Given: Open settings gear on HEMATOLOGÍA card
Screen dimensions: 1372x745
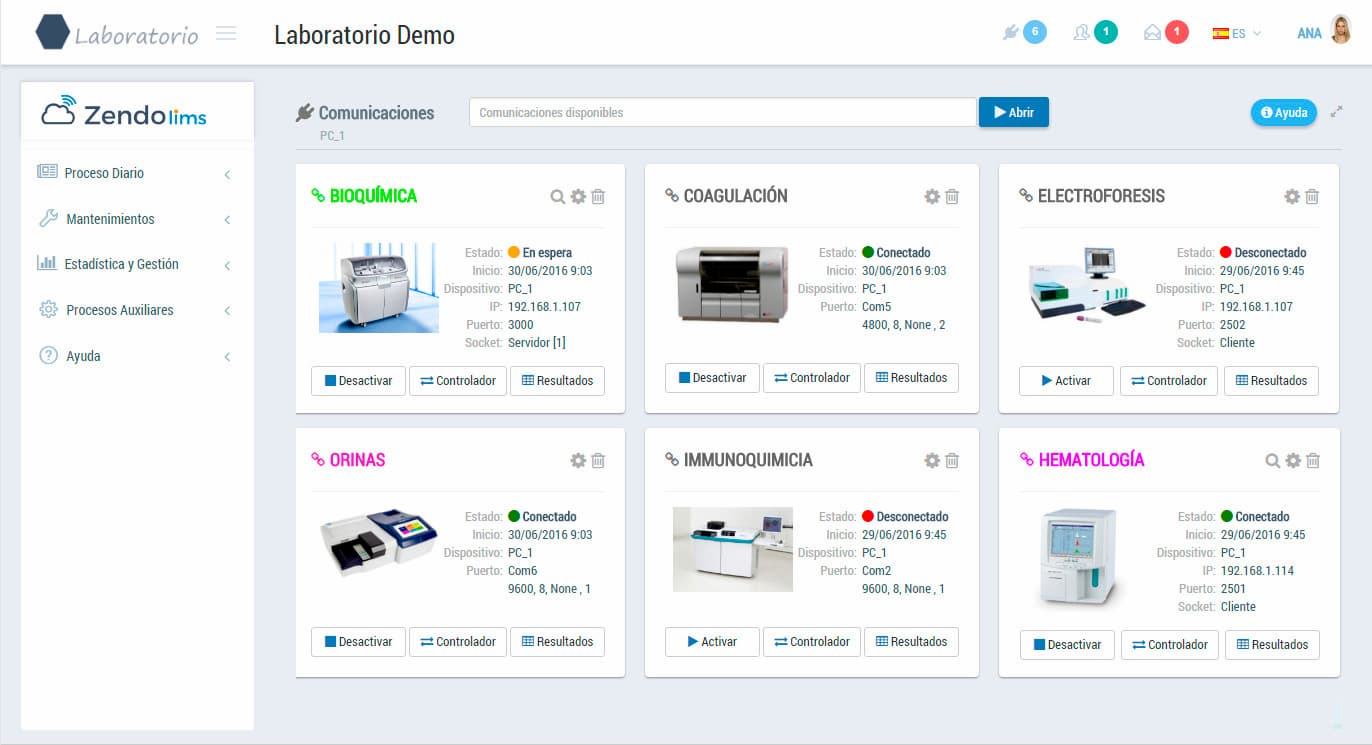Looking at the screenshot, I should (x=1293, y=461).
